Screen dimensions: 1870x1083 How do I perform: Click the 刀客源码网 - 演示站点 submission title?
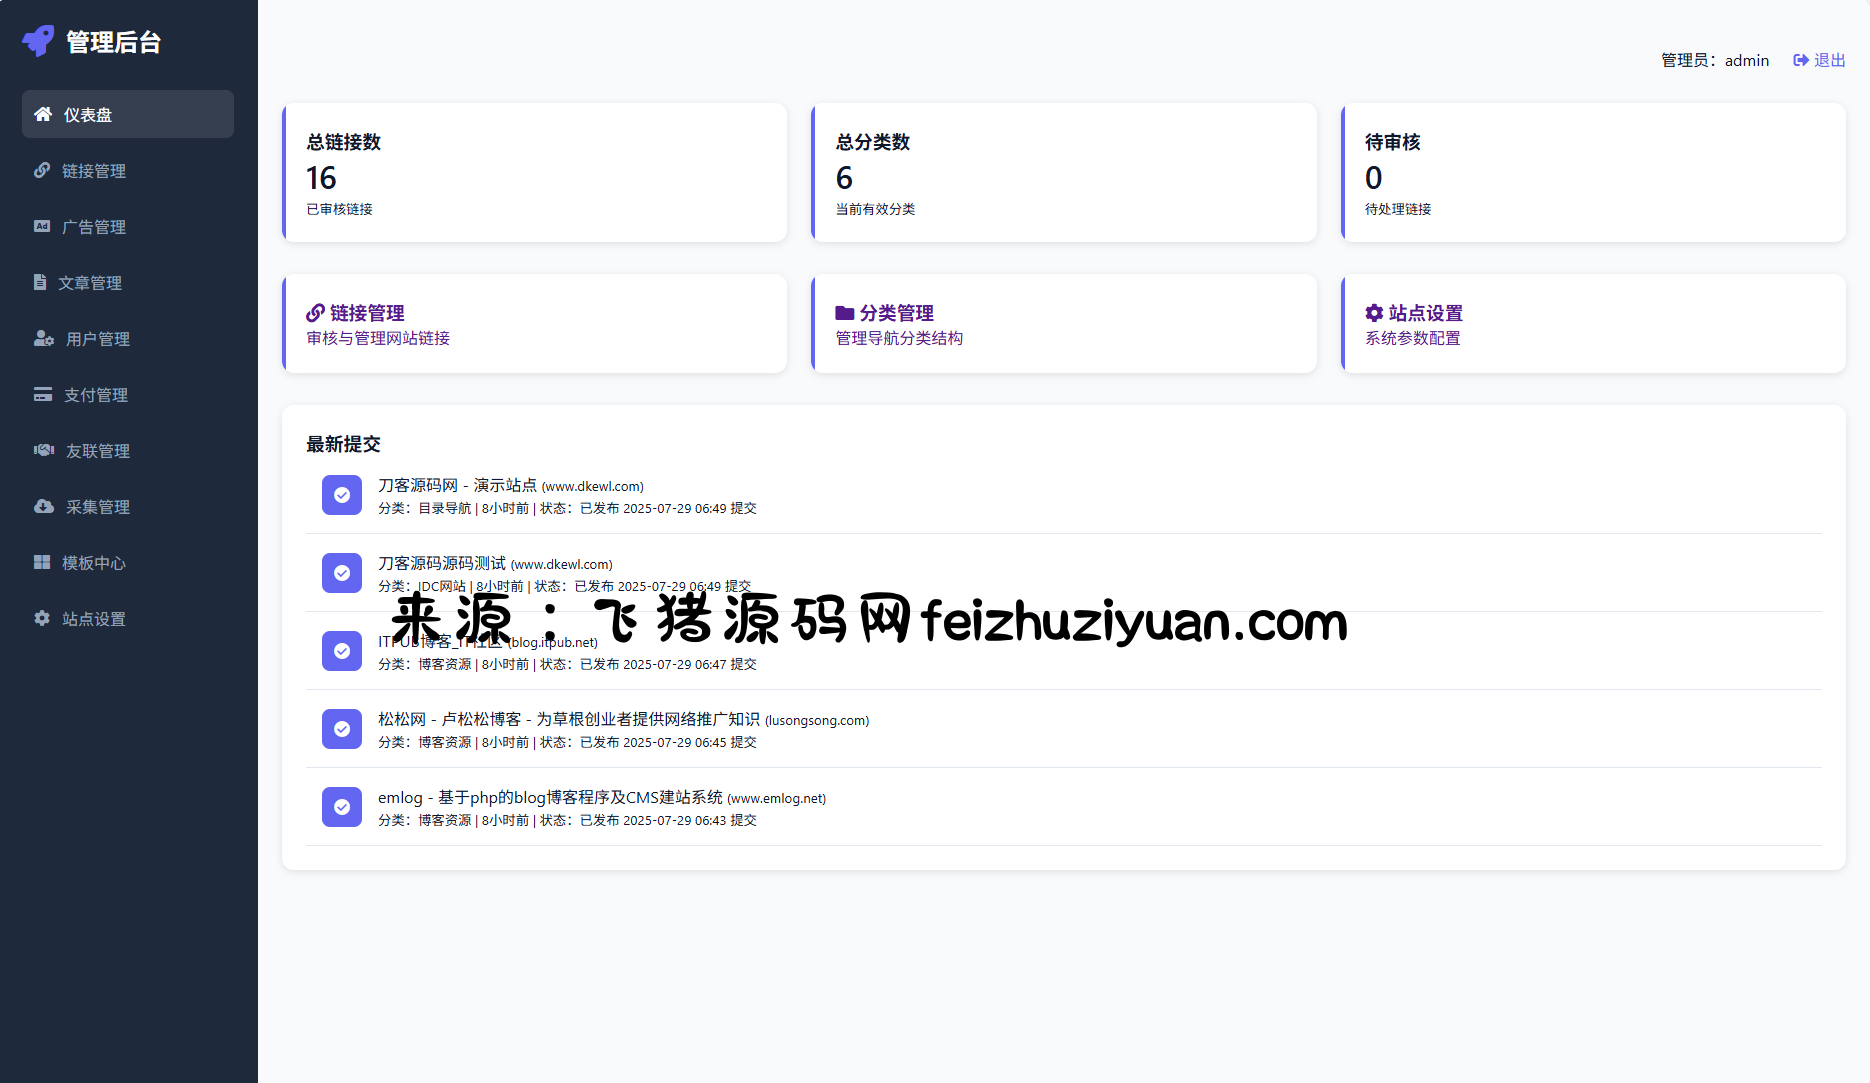(457, 485)
